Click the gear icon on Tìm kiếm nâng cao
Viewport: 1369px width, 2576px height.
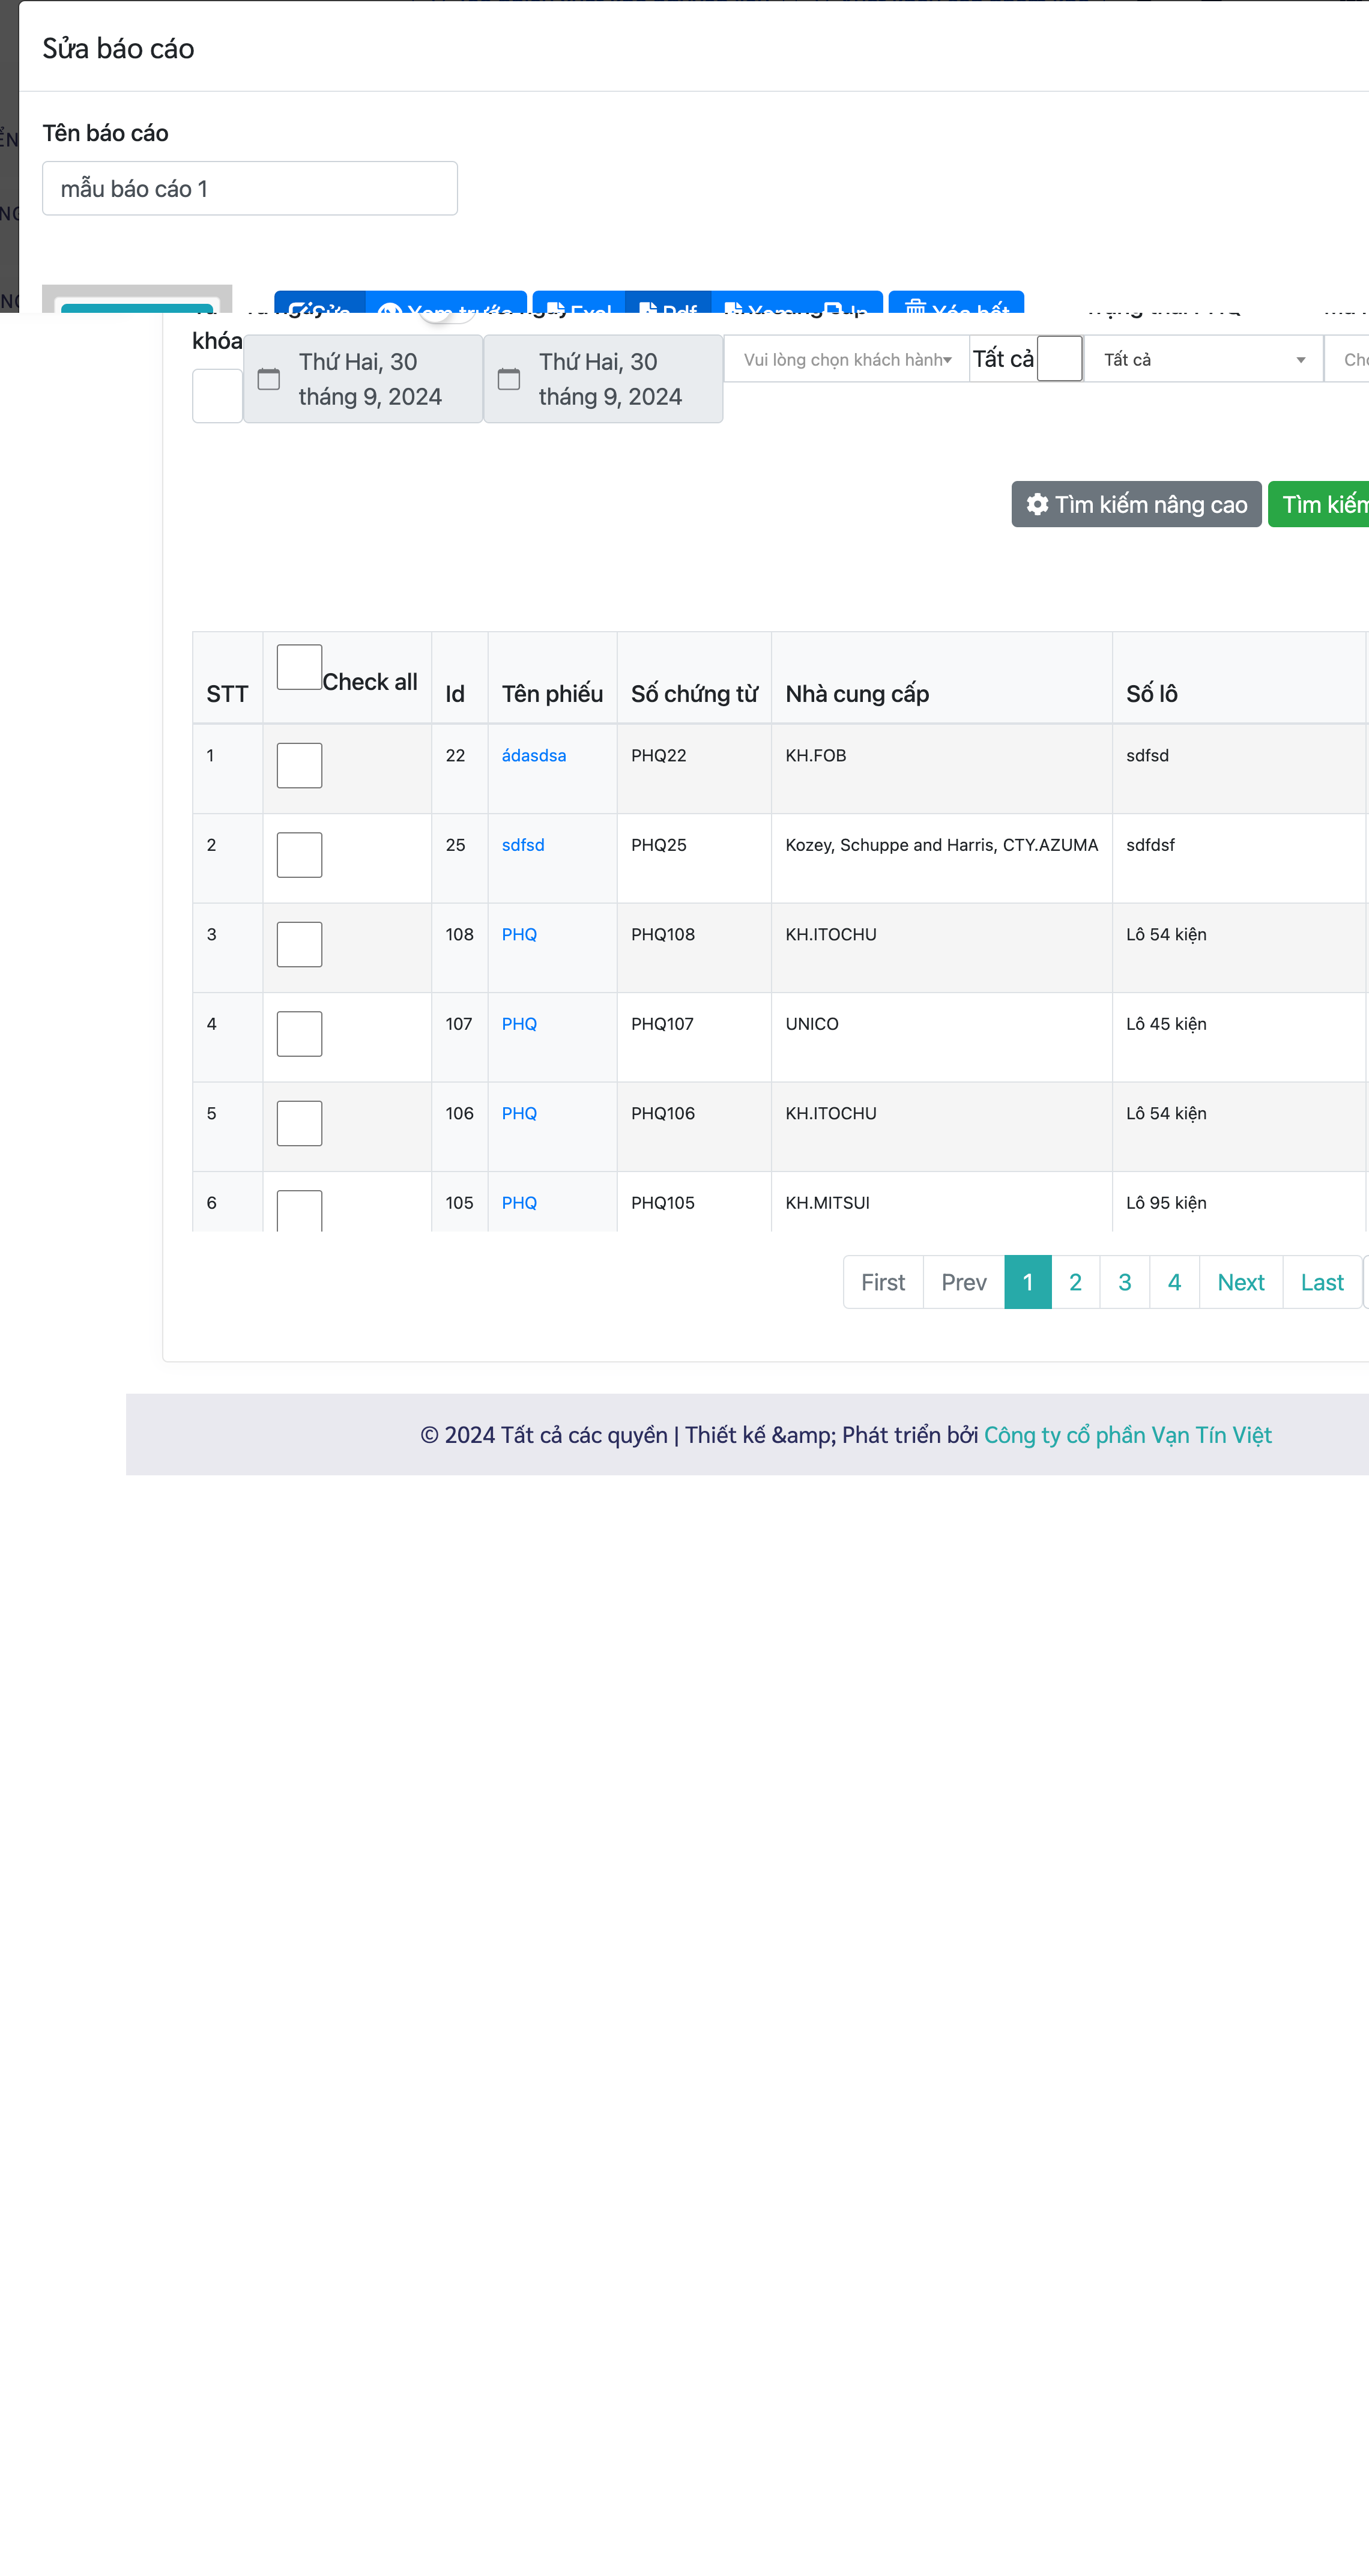tap(1037, 504)
